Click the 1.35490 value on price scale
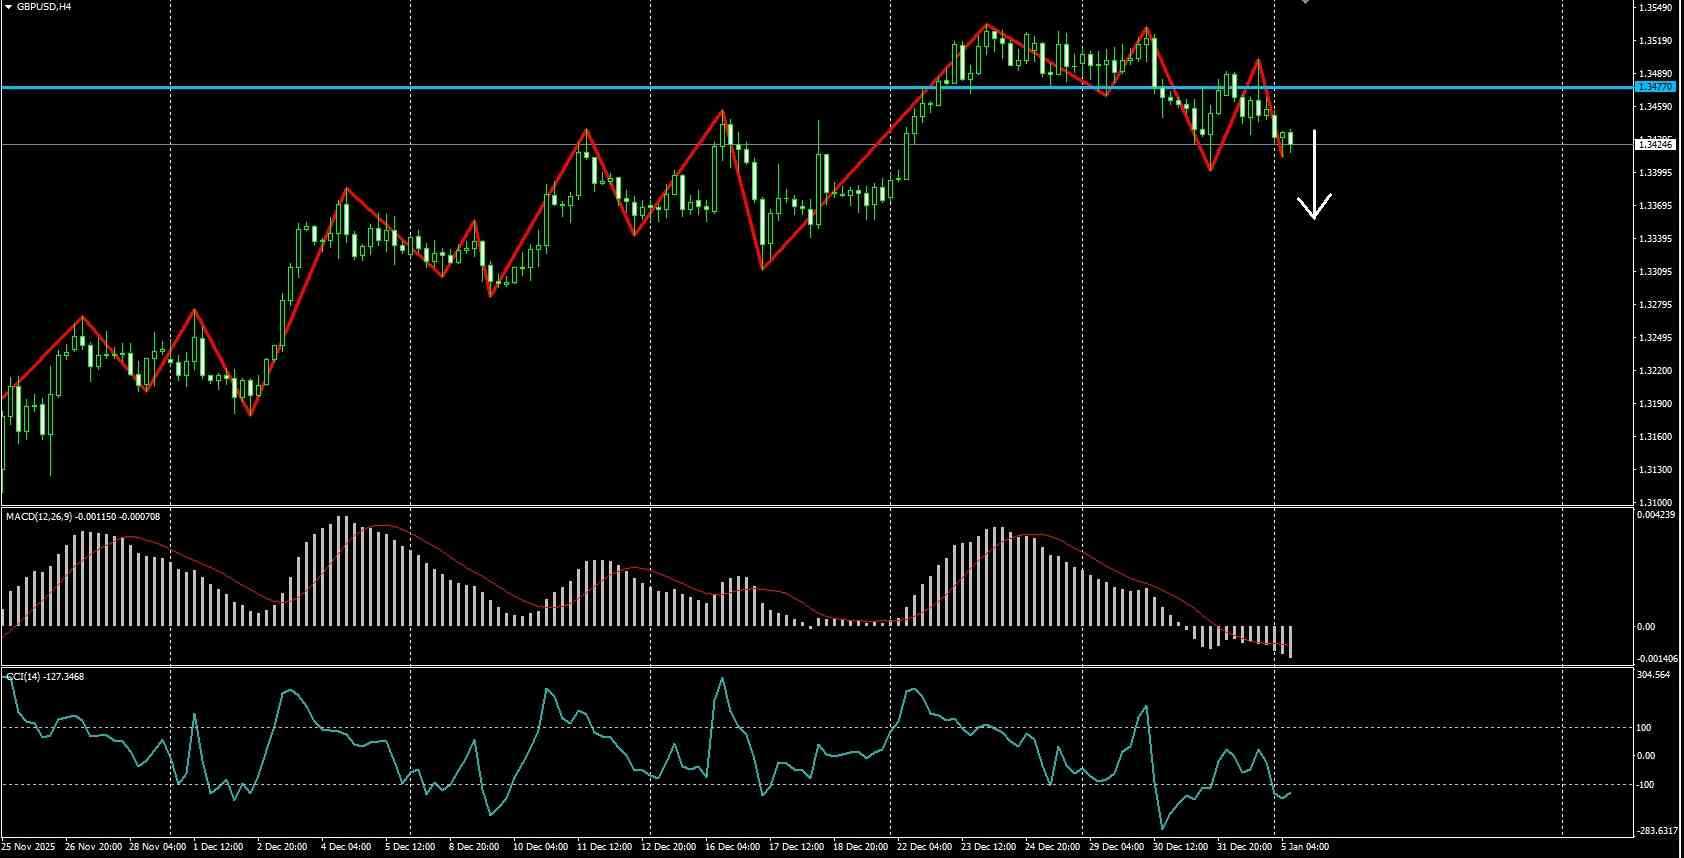The width and height of the screenshot is (1684, 858). 1654,8
